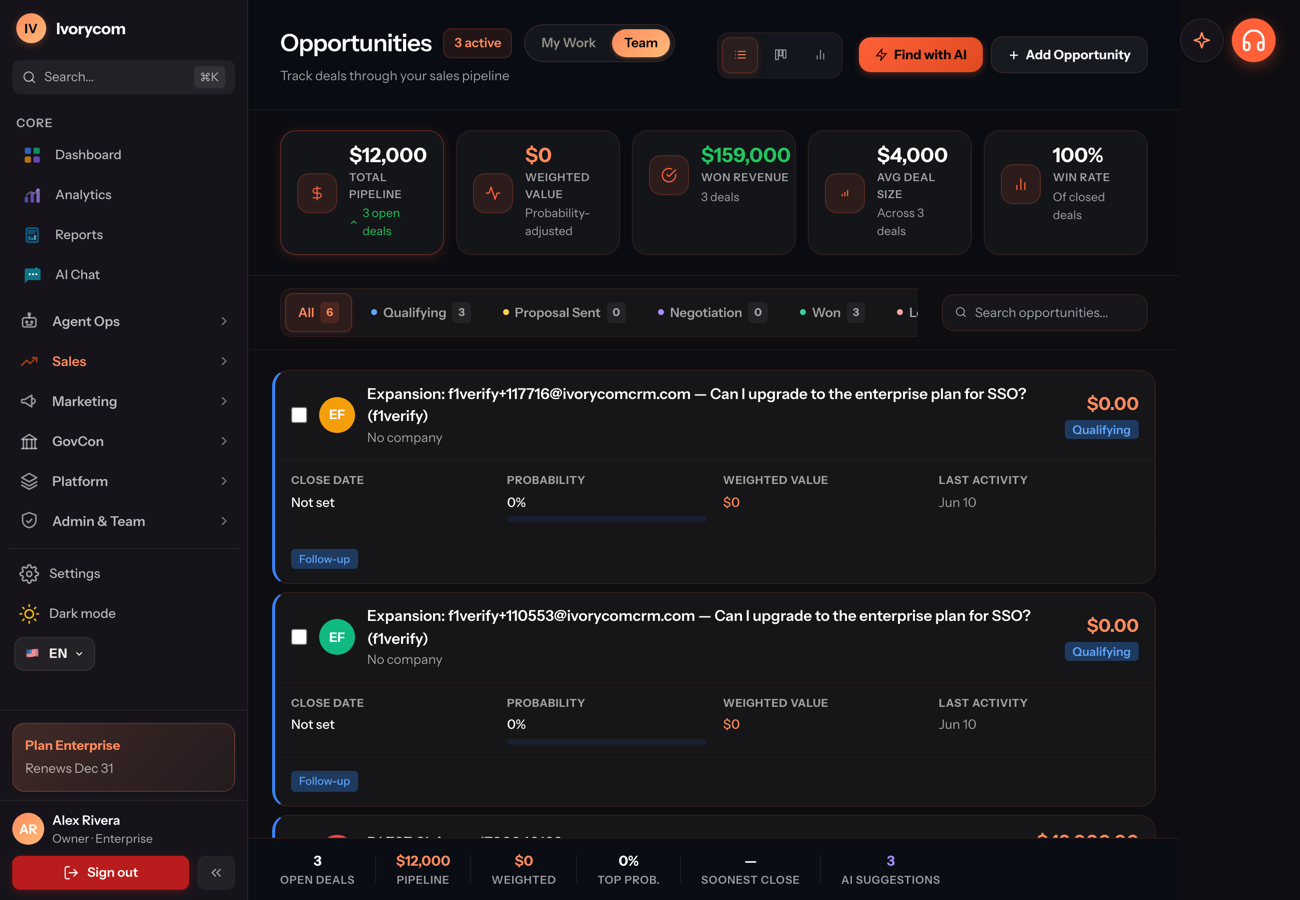Click the Add Opportunity button
Screen dimensions: 1300x900
point(1069,55)
